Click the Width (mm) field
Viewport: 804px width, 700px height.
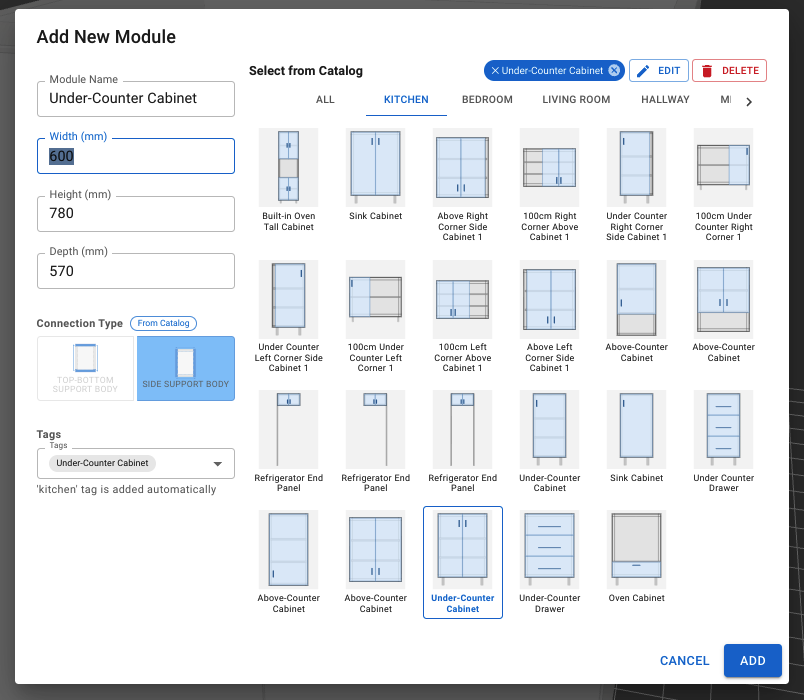(x=136, y=156)
